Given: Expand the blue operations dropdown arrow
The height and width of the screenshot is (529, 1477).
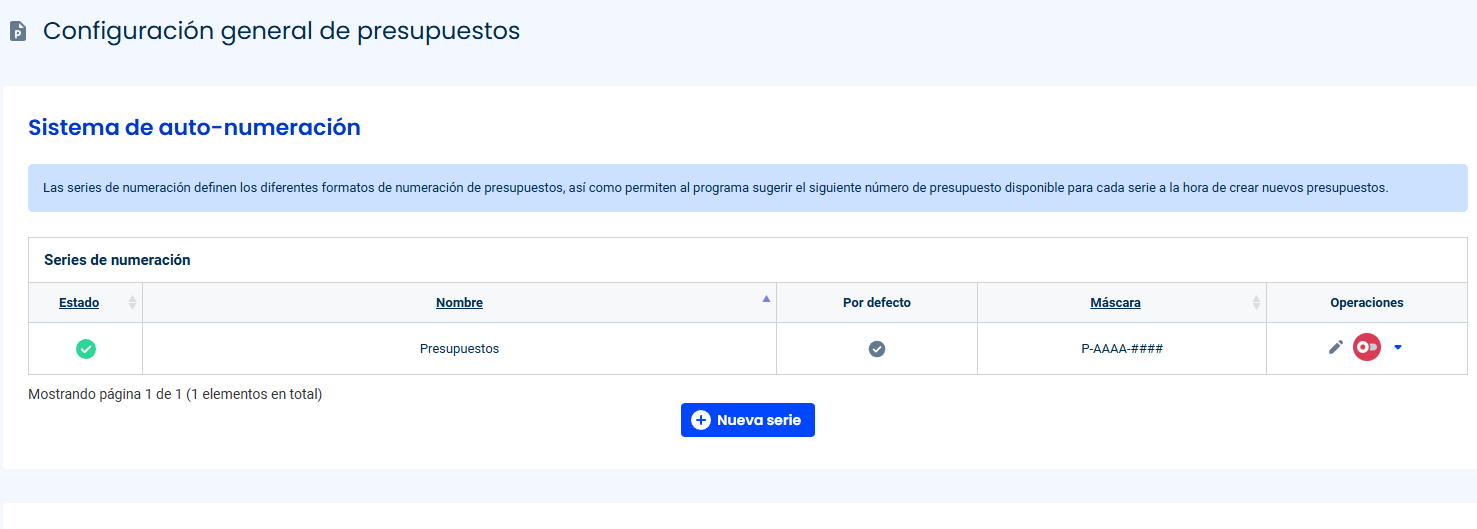Looking at the screenshot, I should tap(1398, 347).
